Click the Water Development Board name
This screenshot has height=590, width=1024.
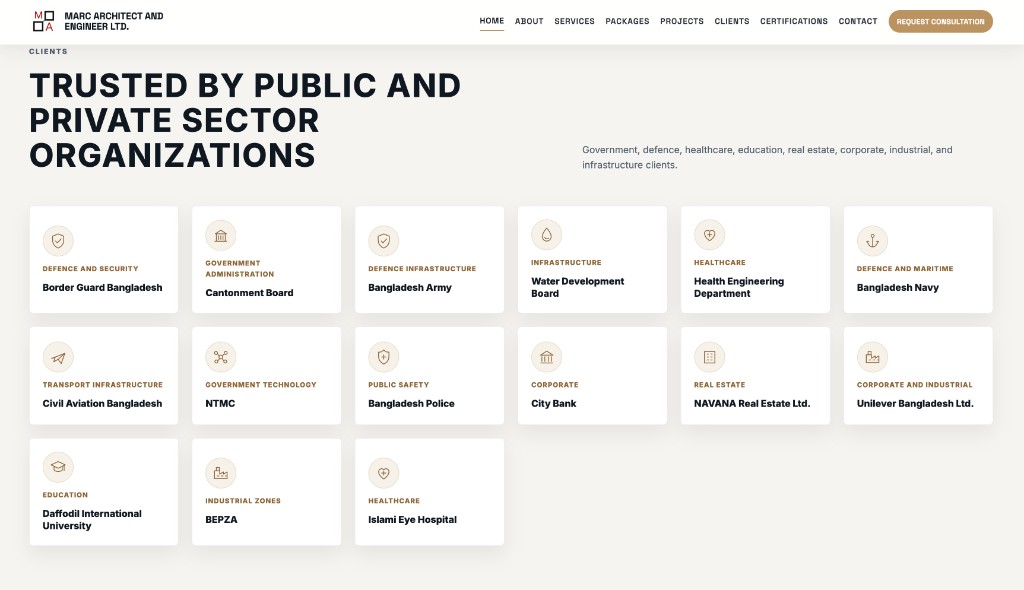[x=577, y=287]
